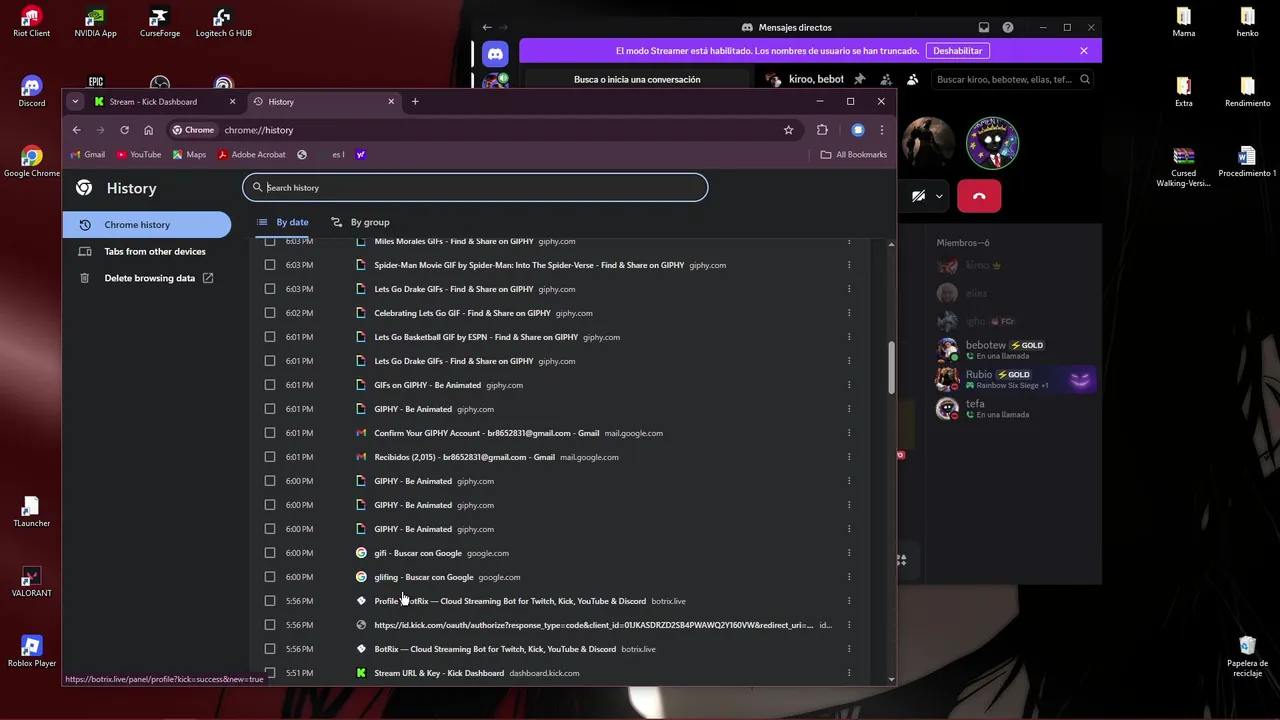The image size is (1280, 720).
Task: Open BotRix Cloud Streaming Bot history link
Action: pos(495,649)
